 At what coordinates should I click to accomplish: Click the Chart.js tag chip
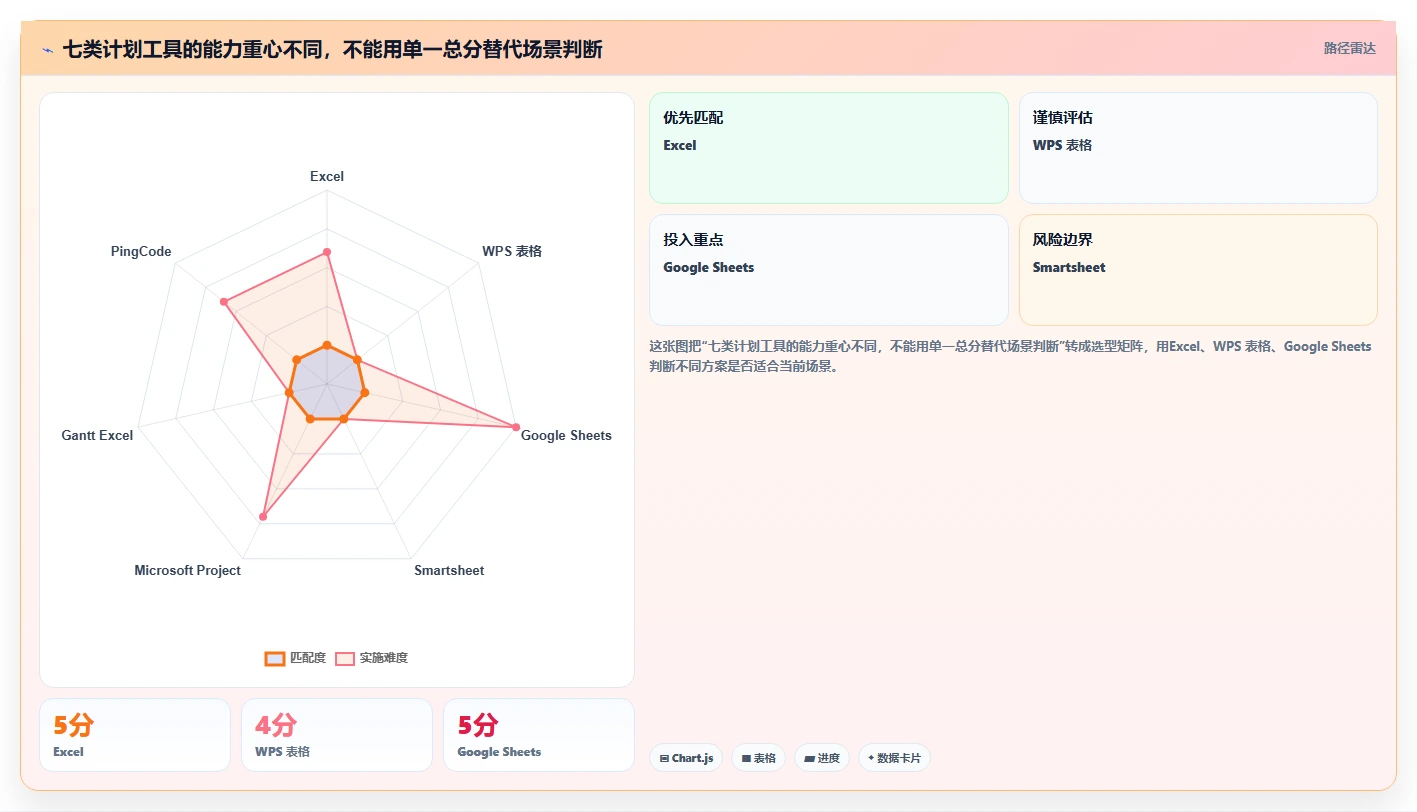686,758
